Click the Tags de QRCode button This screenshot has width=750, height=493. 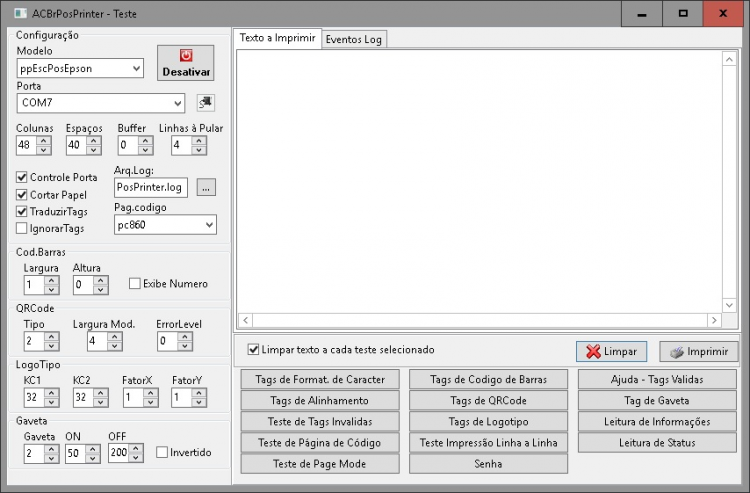click(x=488, y=401)
